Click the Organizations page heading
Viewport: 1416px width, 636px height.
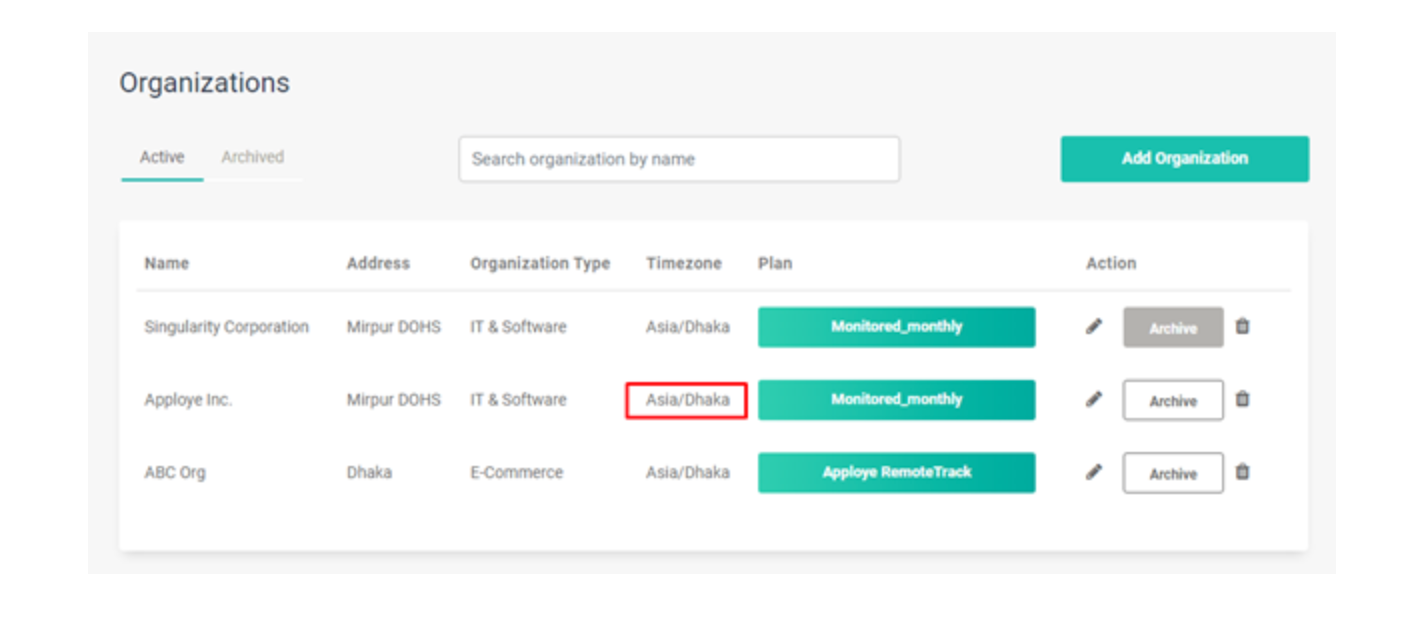[x=205, y=83]
